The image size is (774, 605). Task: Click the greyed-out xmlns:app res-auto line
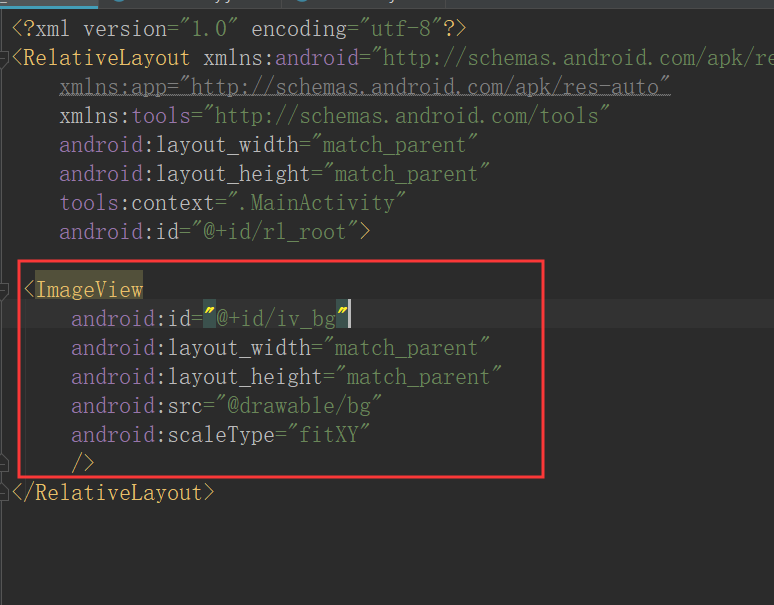tap(365, 87)
